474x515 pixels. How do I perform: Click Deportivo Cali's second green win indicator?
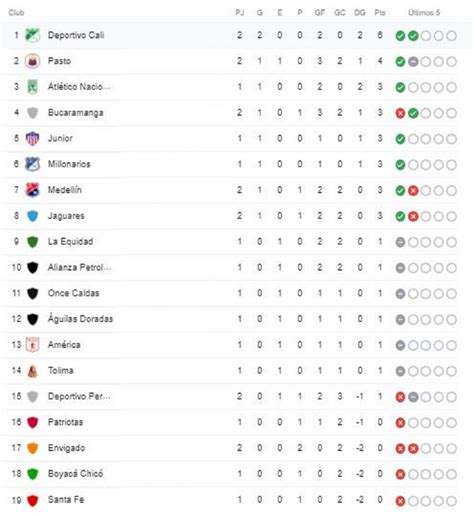tap(413, 36)
